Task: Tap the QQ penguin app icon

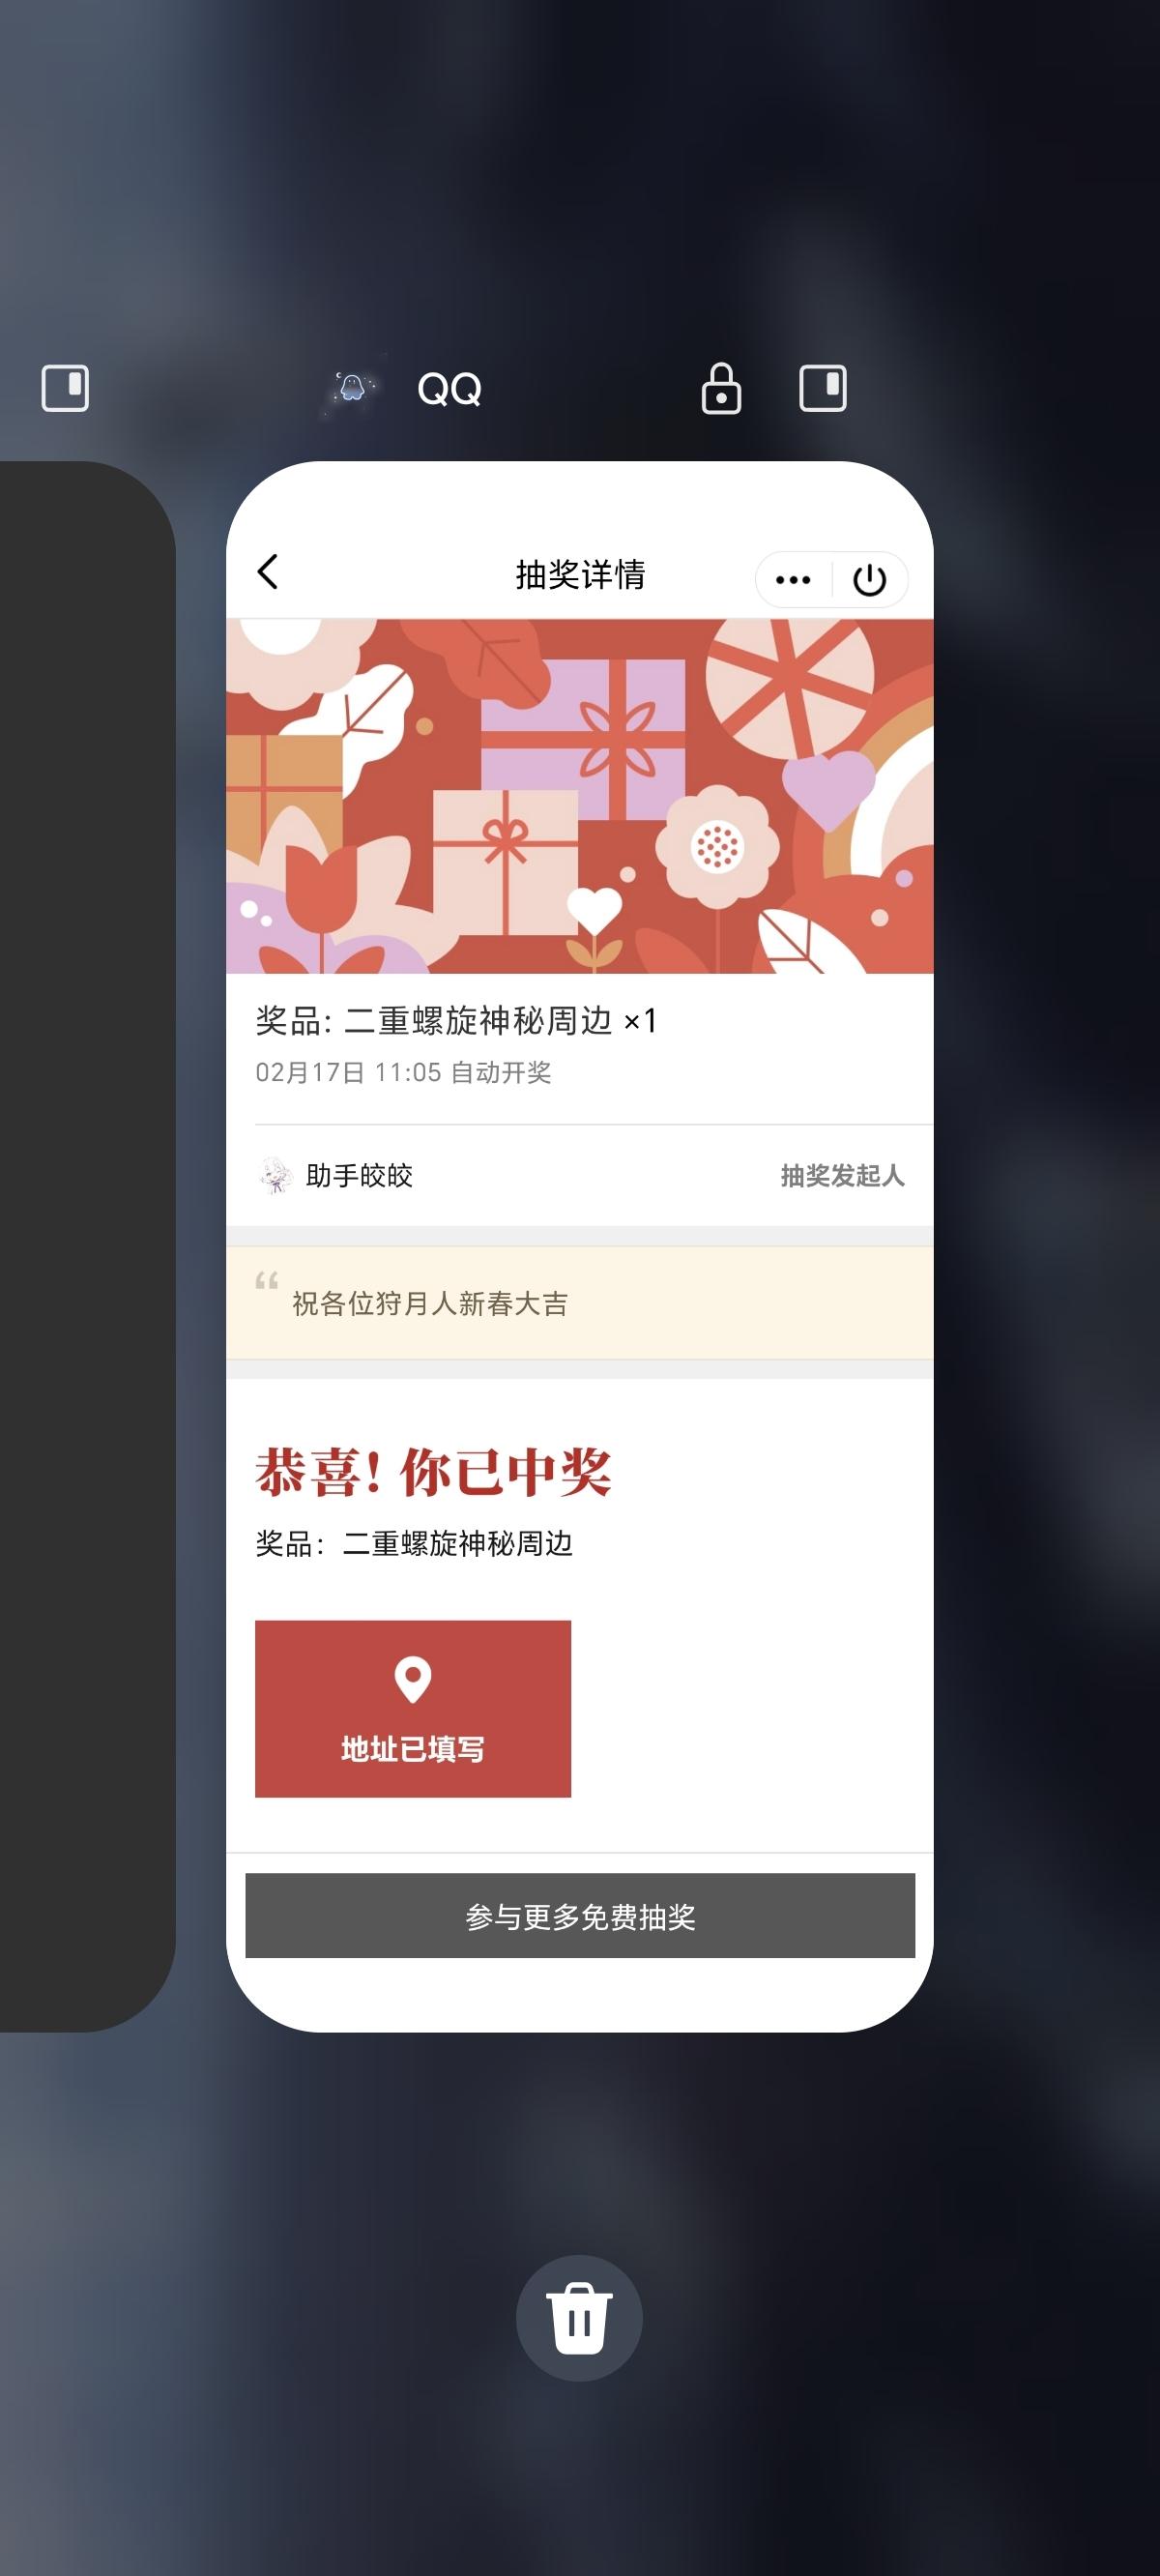Action: [x=352, y=388]
